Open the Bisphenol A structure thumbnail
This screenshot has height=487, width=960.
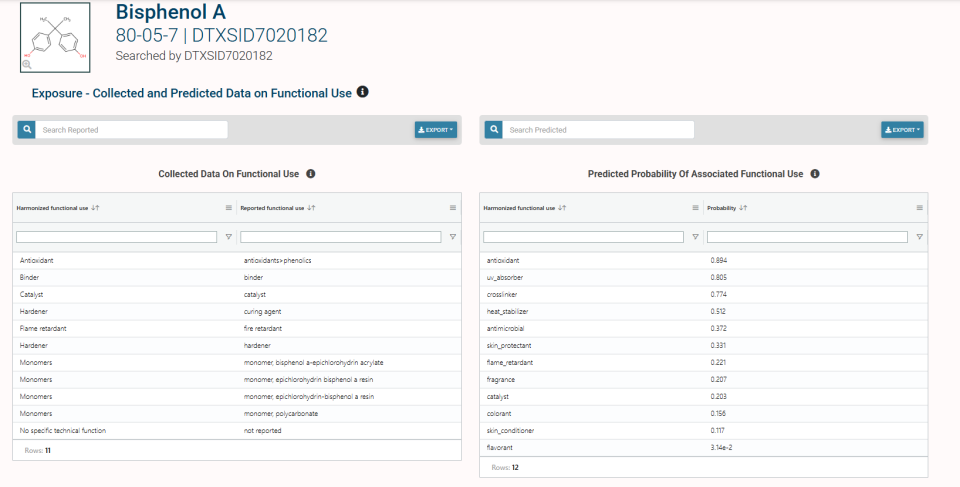55,37
